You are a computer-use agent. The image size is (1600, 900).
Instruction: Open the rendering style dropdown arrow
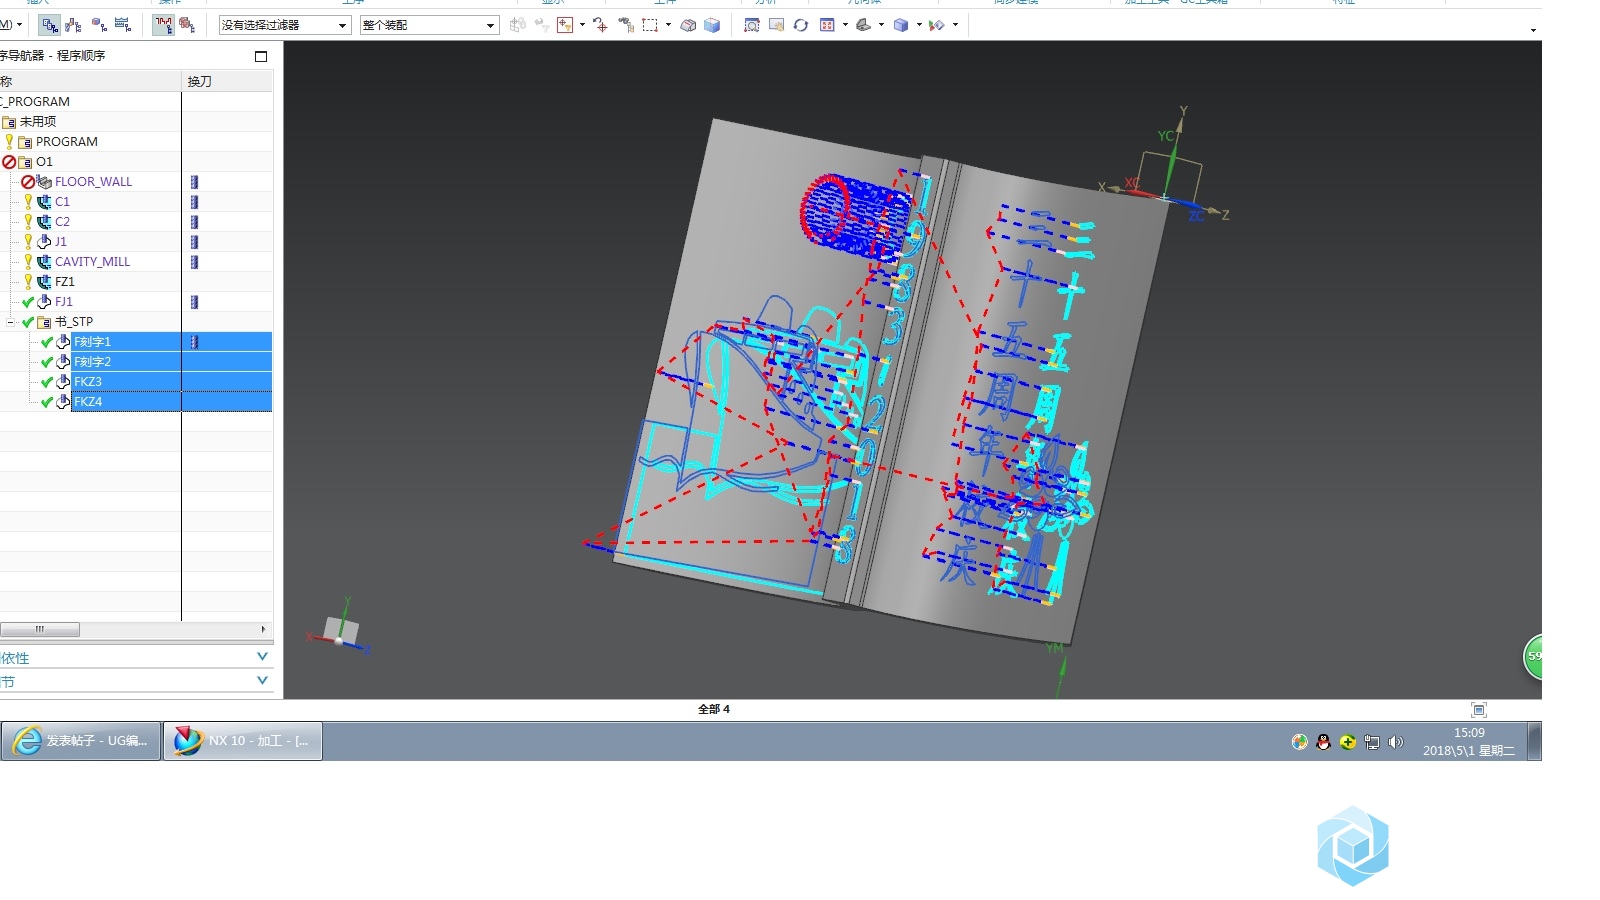[x=919, y=25]
